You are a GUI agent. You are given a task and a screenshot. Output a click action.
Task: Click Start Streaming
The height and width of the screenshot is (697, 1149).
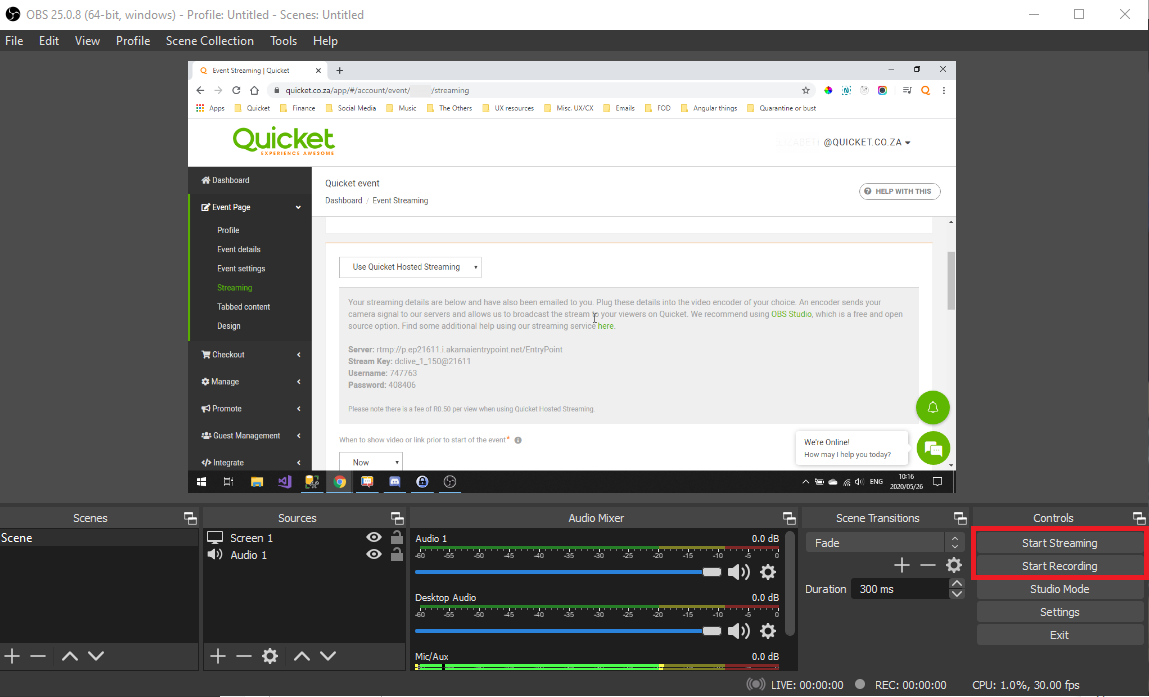pyautogui.click(x=1059, y=542)
